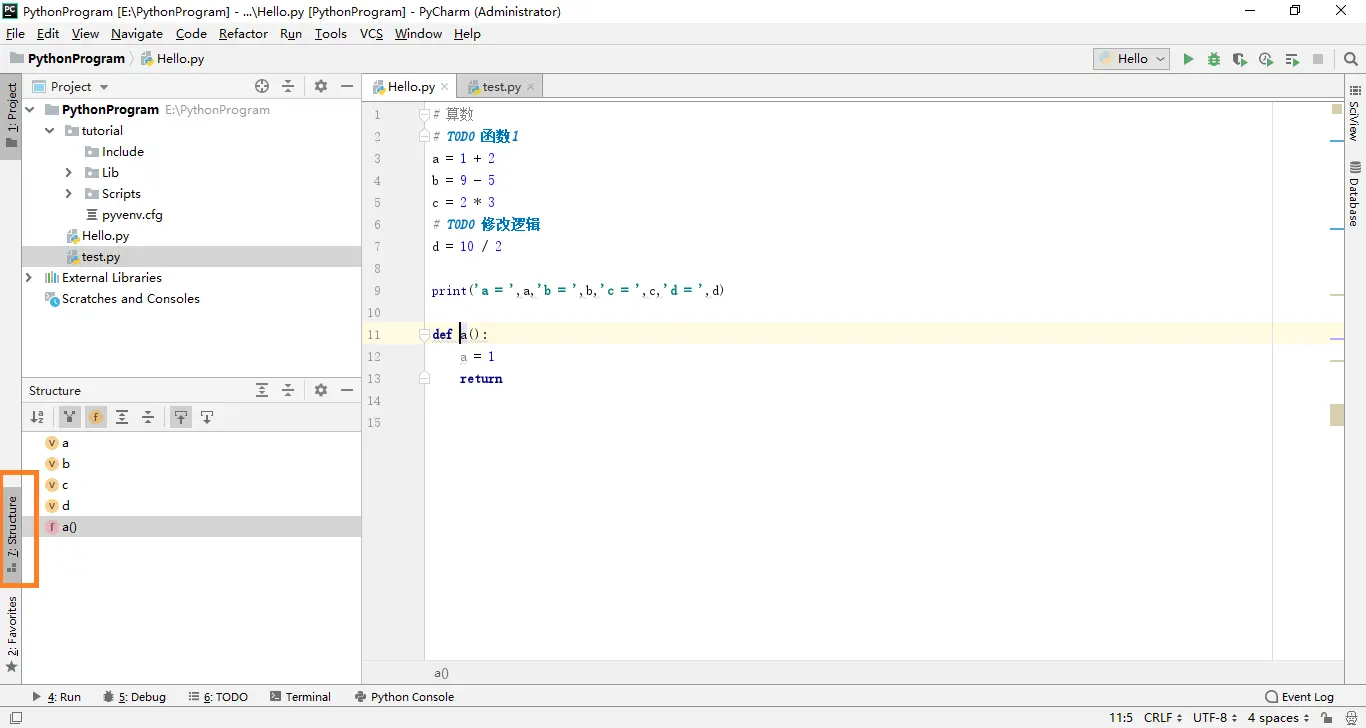Open the Event Log
Image resolution: width=1366 pixels, height=728 pixels.
coord(1299,697)
